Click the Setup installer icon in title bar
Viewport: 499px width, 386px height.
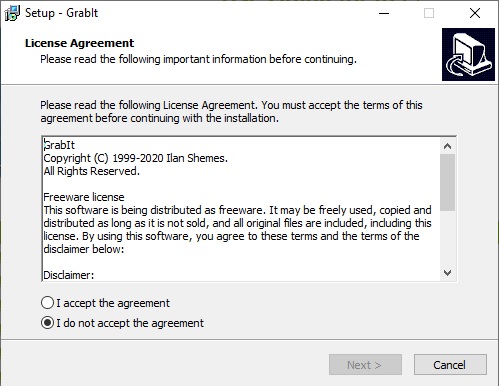click(12, 13)
